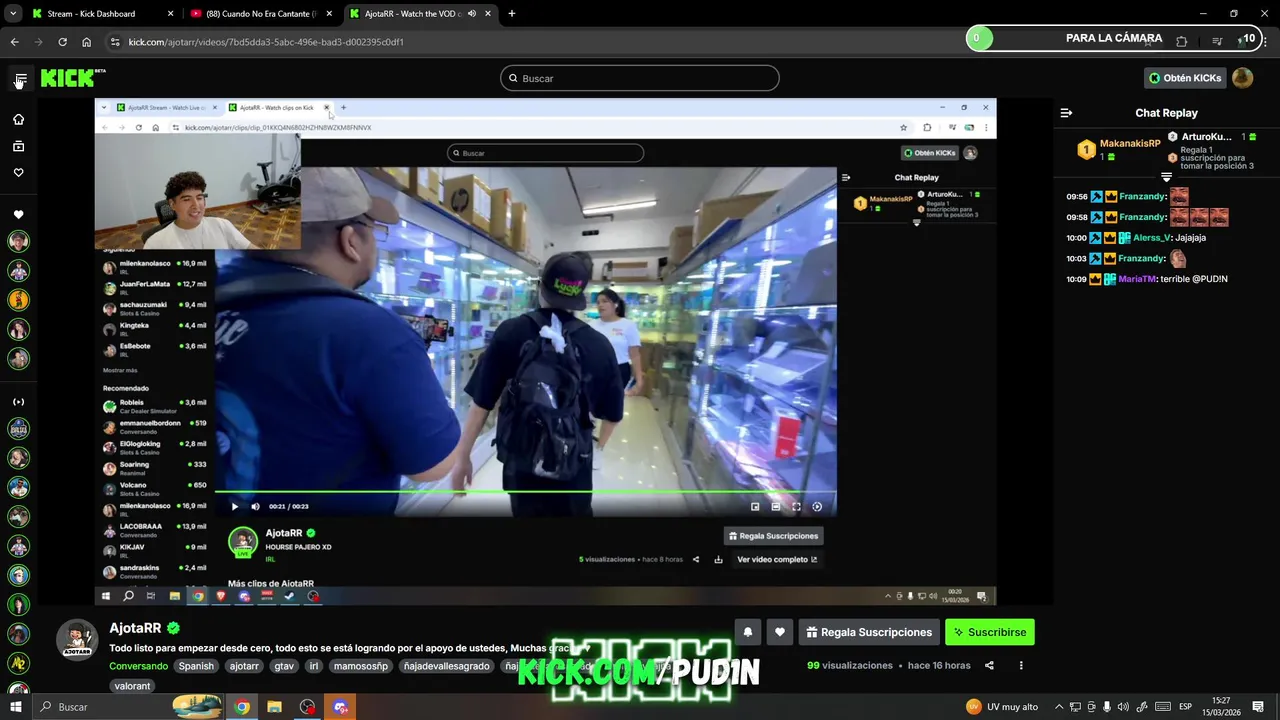Reload the page in browser toolbar

click(x=62, y=42)
